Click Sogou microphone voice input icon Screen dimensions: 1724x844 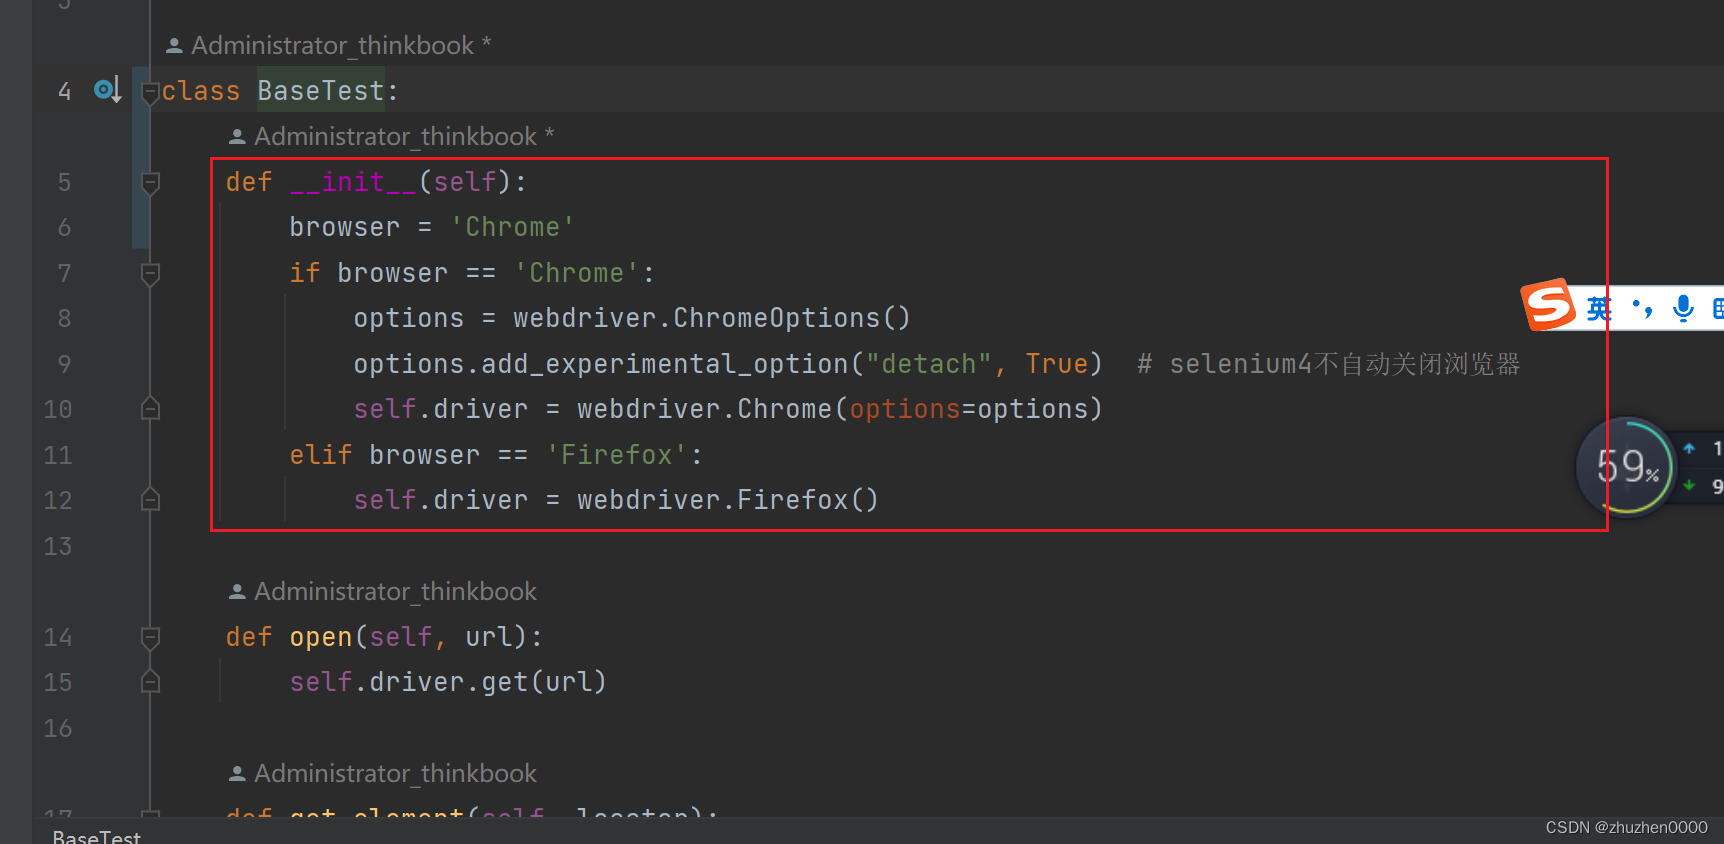coord(1684,308)
